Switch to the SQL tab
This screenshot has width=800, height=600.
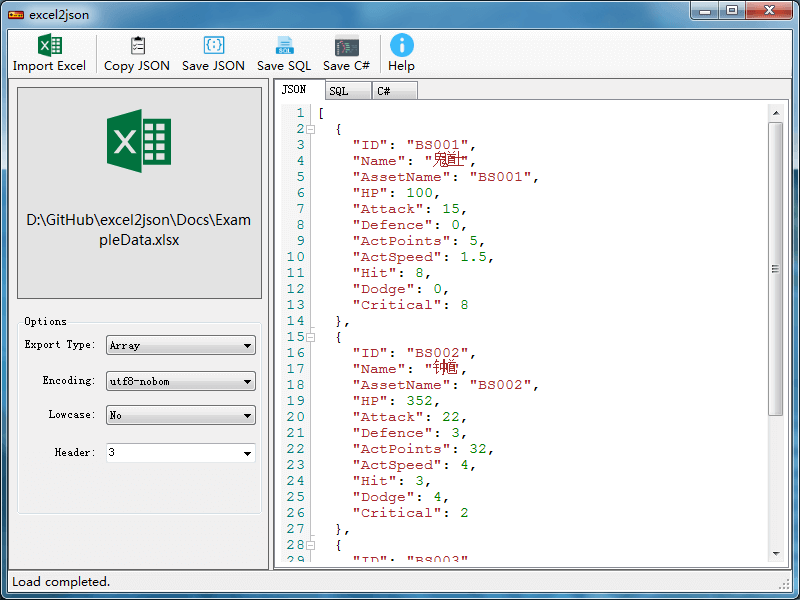(340, 91)
